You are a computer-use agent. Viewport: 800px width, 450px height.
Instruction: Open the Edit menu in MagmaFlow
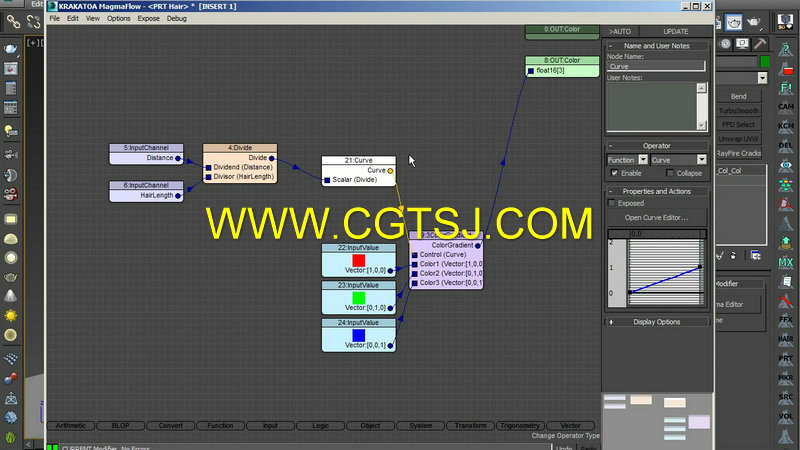(73, 18)
